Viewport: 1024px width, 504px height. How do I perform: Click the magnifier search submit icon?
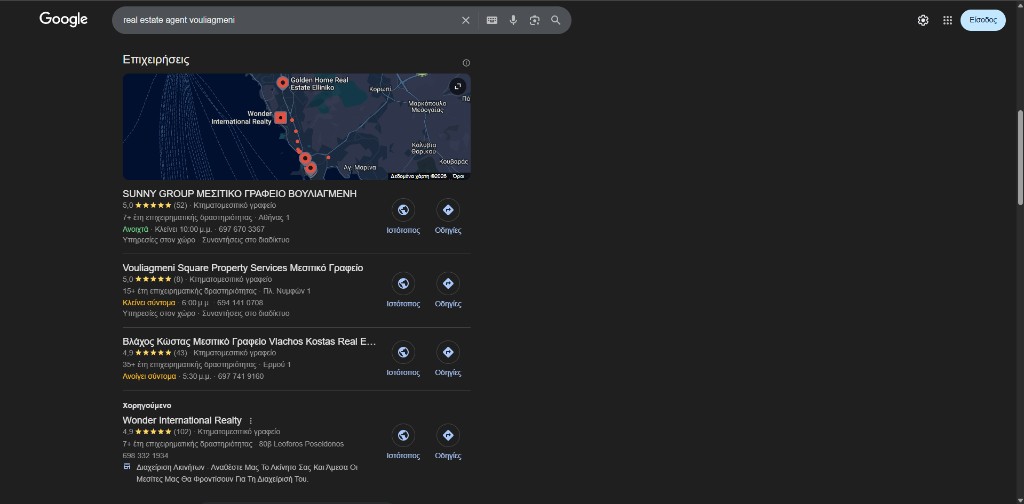click(x=556, y=20)
